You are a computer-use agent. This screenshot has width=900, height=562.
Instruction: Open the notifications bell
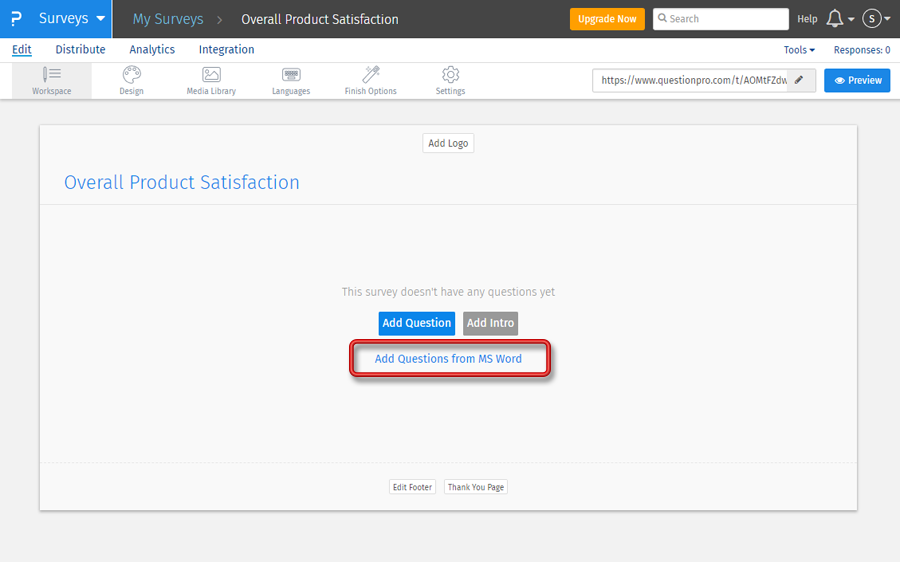[x=835, y=19]
